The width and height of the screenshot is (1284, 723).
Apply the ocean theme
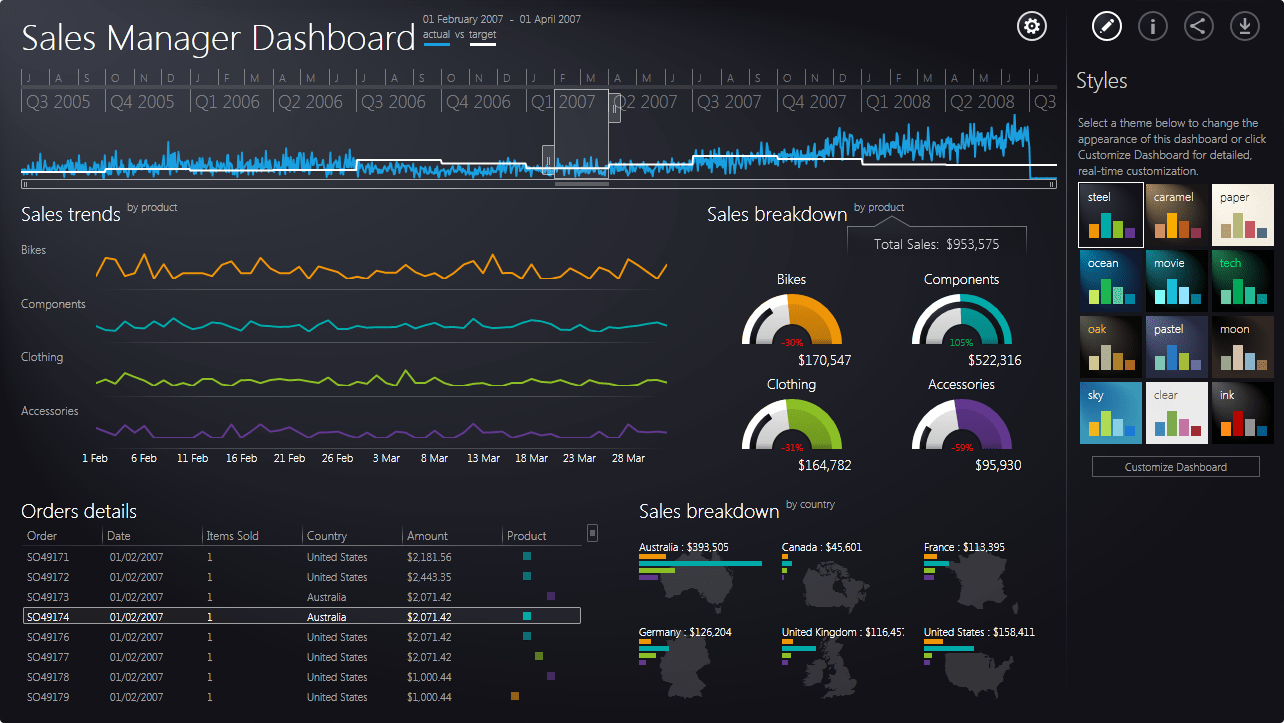(x=1111, y=281)
